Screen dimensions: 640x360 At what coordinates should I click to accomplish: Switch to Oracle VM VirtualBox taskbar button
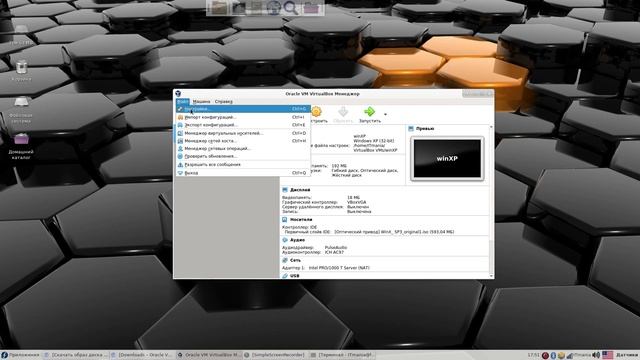click(209, 355)
